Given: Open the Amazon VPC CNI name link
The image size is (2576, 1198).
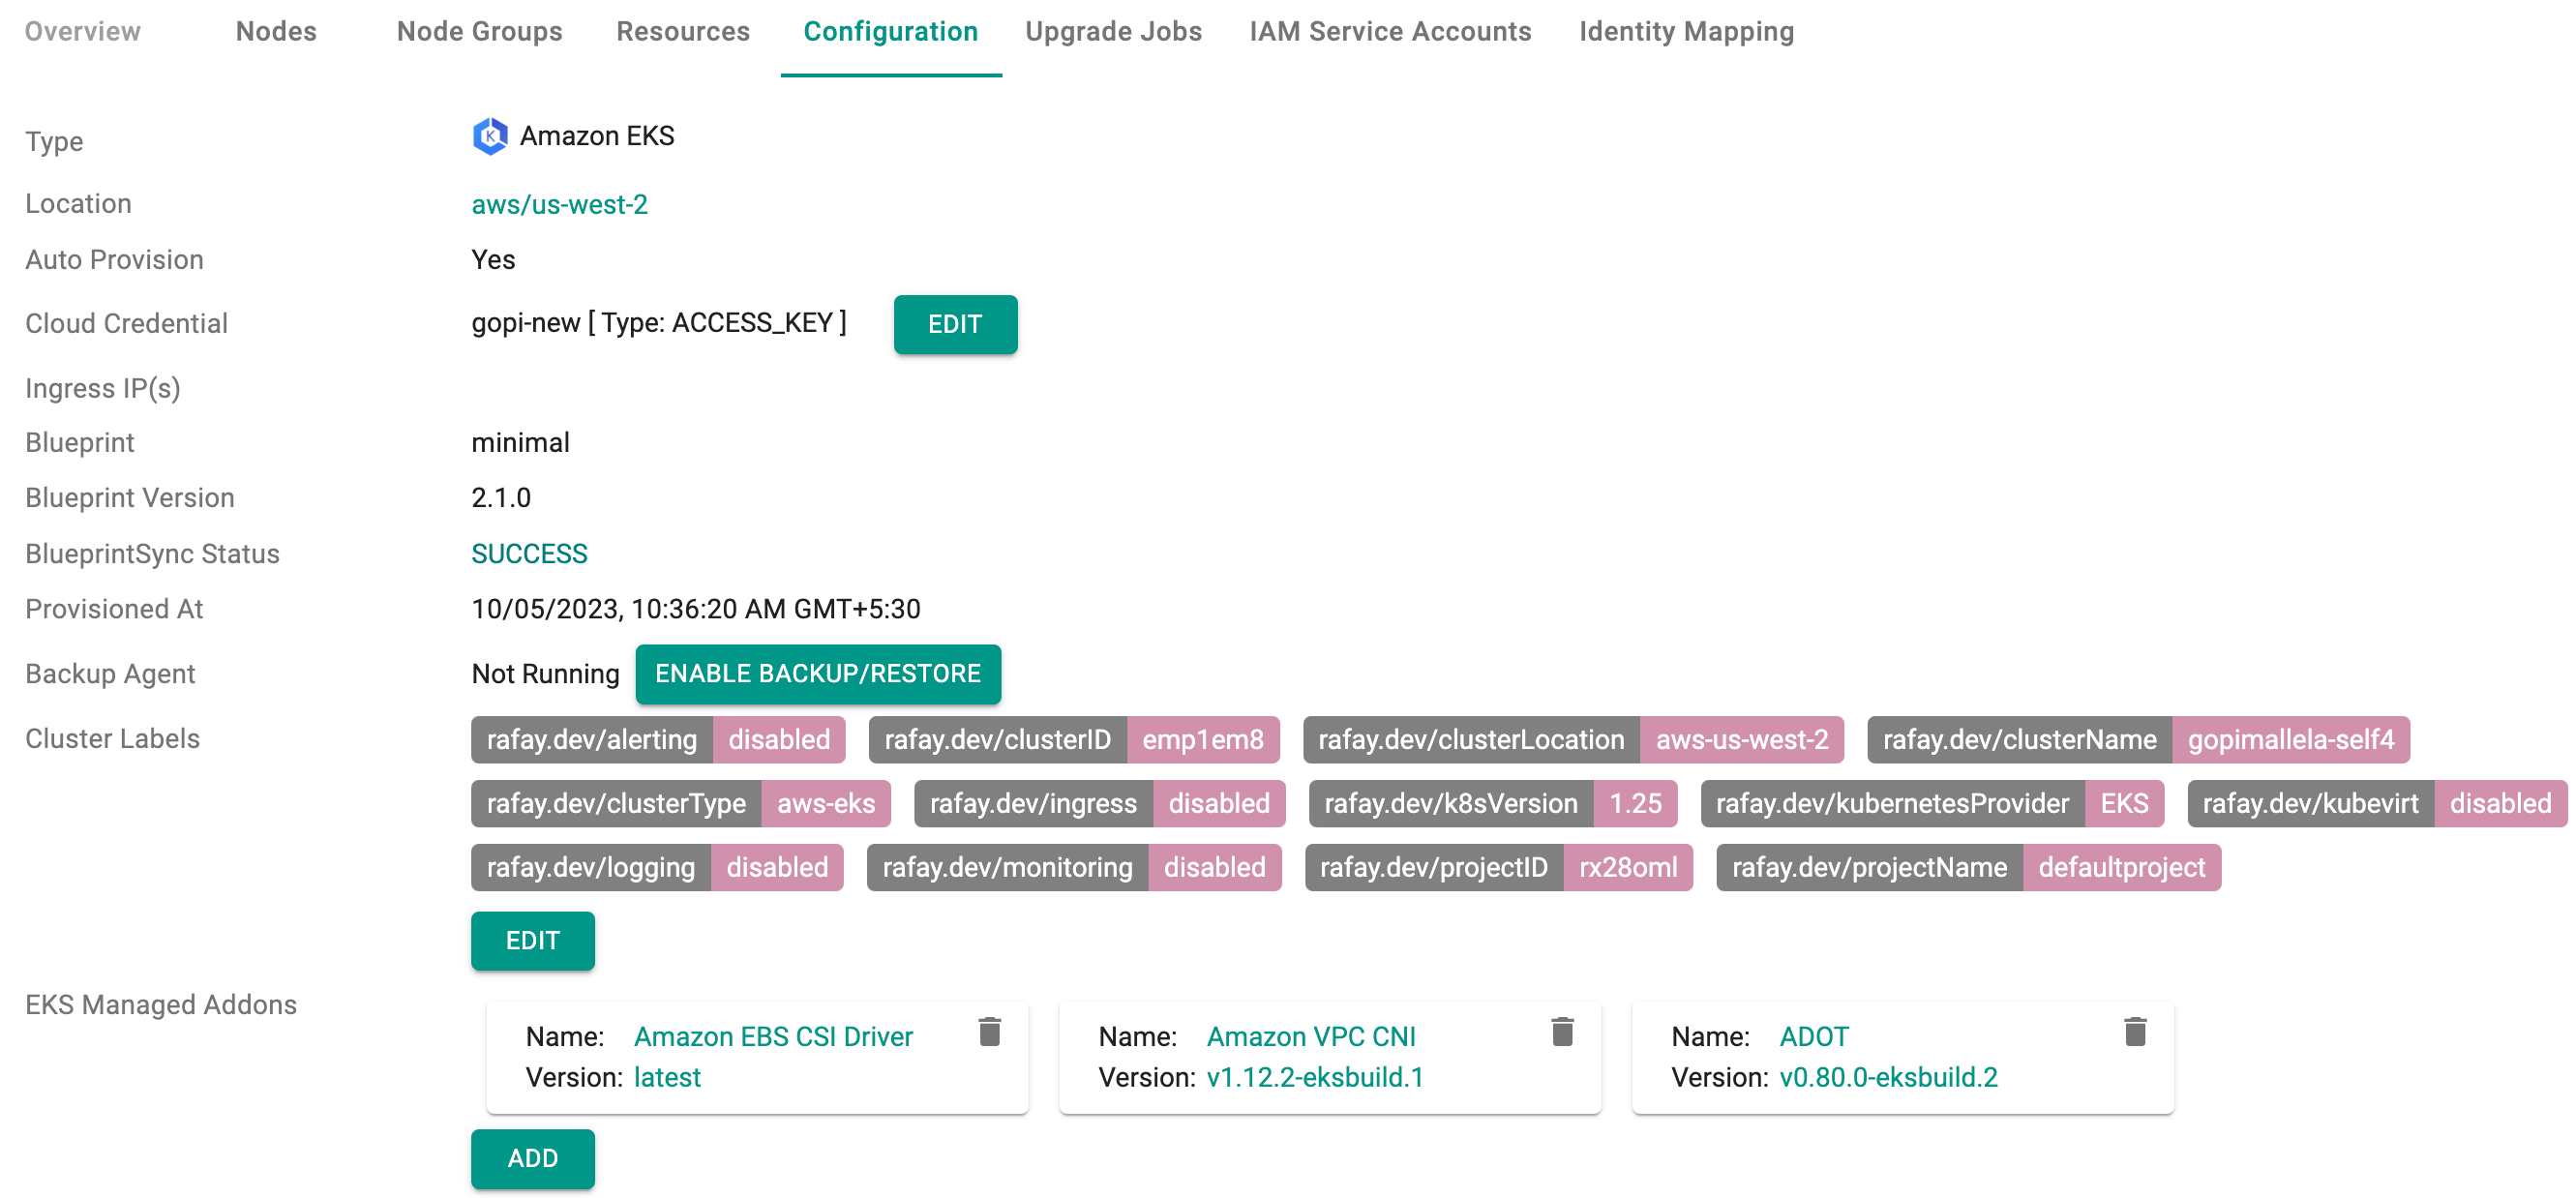Looking at the screenshot, I should [1312, 1037].
